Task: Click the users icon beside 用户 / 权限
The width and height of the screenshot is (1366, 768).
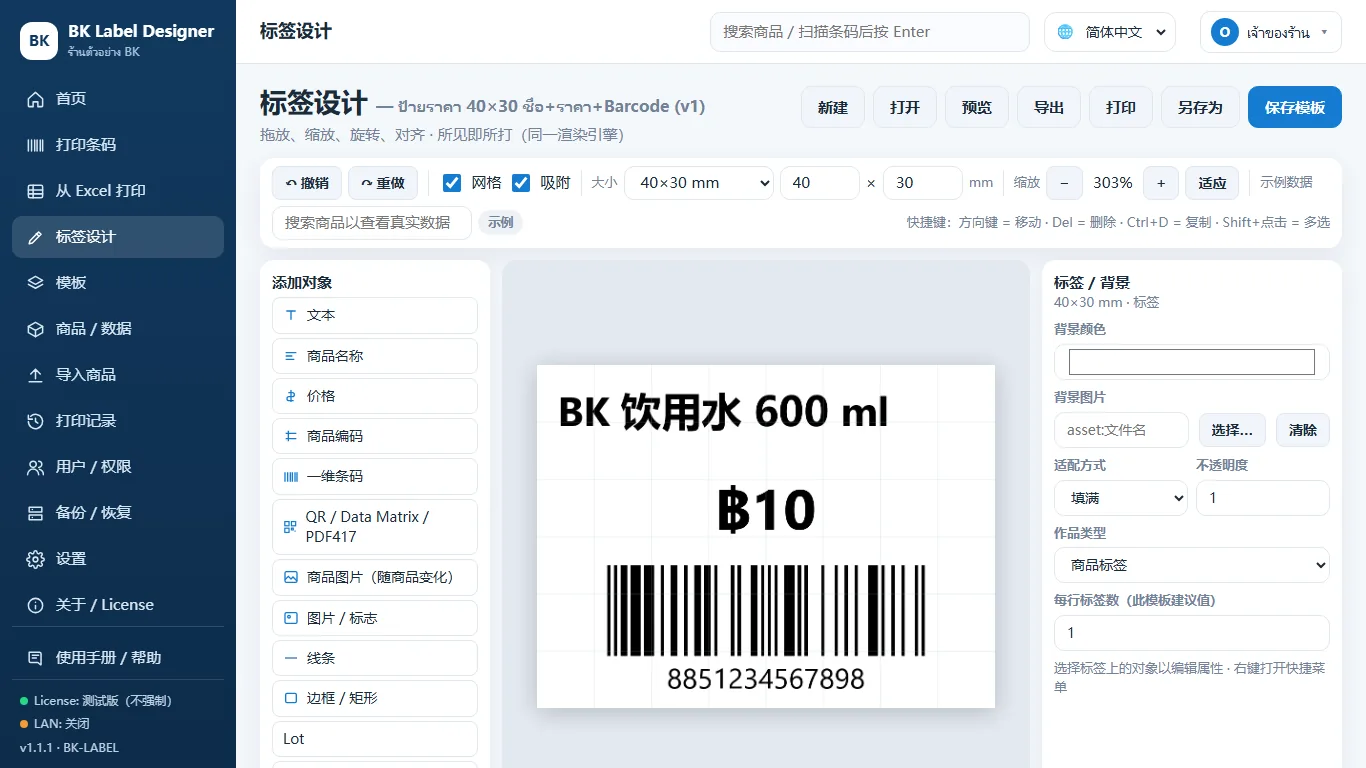Action: coord(36,467)
